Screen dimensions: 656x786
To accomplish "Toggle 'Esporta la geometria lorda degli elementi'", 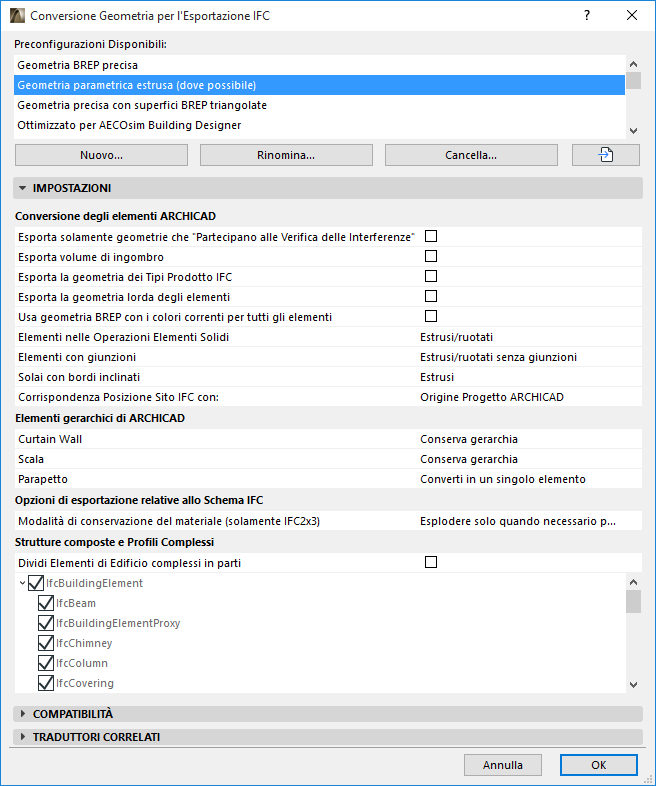I will tap(431, 297).
